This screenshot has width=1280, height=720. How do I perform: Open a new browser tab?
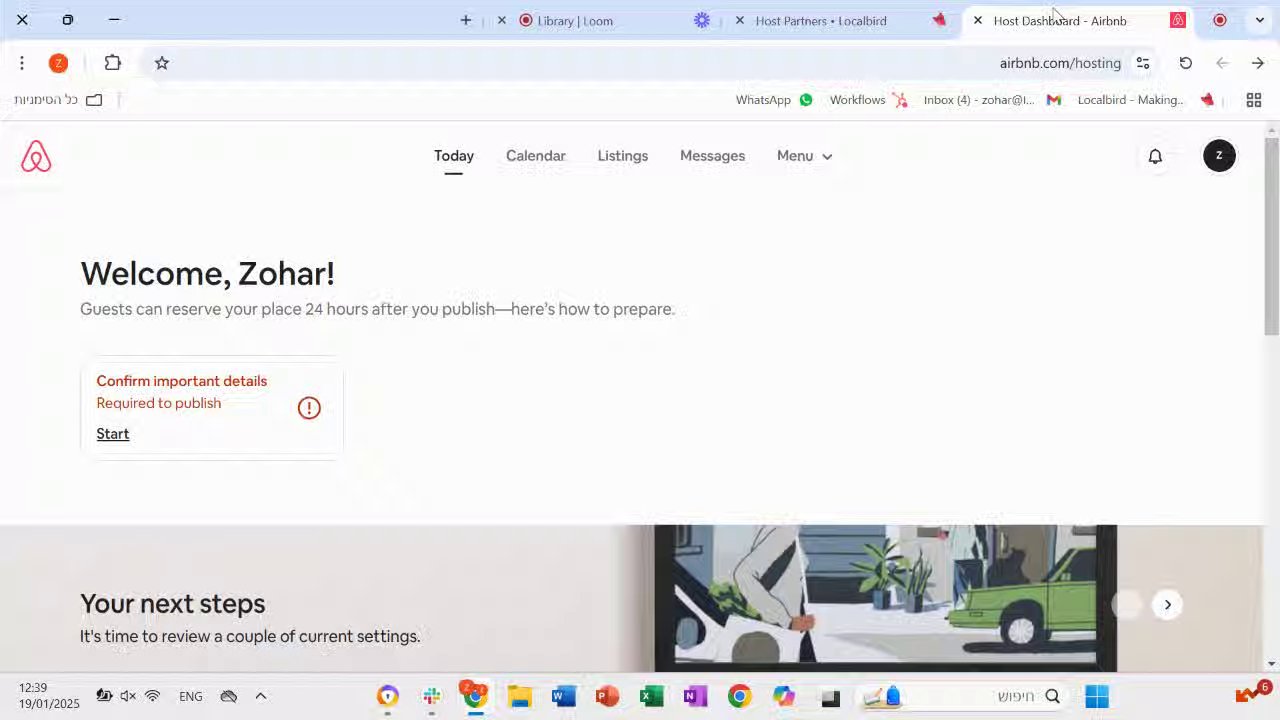(x=466, y=20)
